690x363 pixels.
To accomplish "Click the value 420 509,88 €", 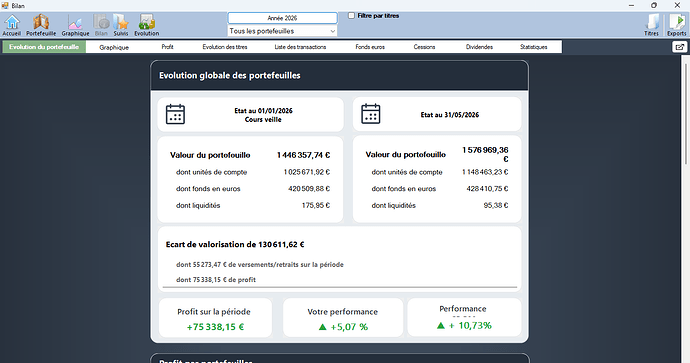I will pyautogui.click(x=309, y=189).
